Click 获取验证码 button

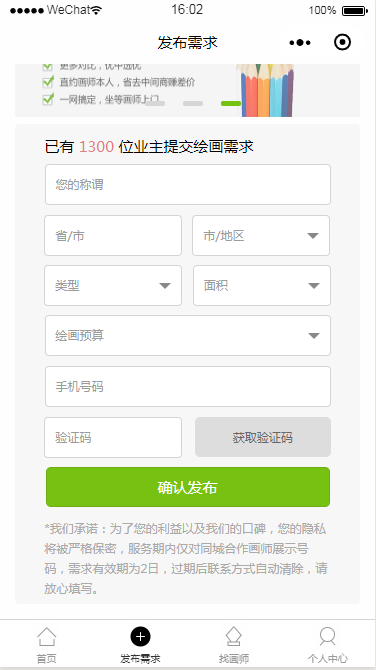[263, 437]
